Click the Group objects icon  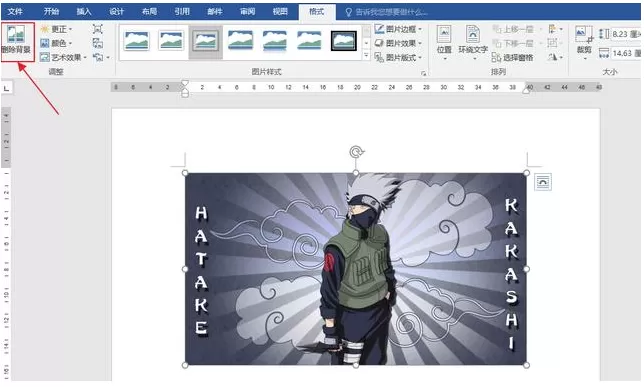click(x=555, y=43)
